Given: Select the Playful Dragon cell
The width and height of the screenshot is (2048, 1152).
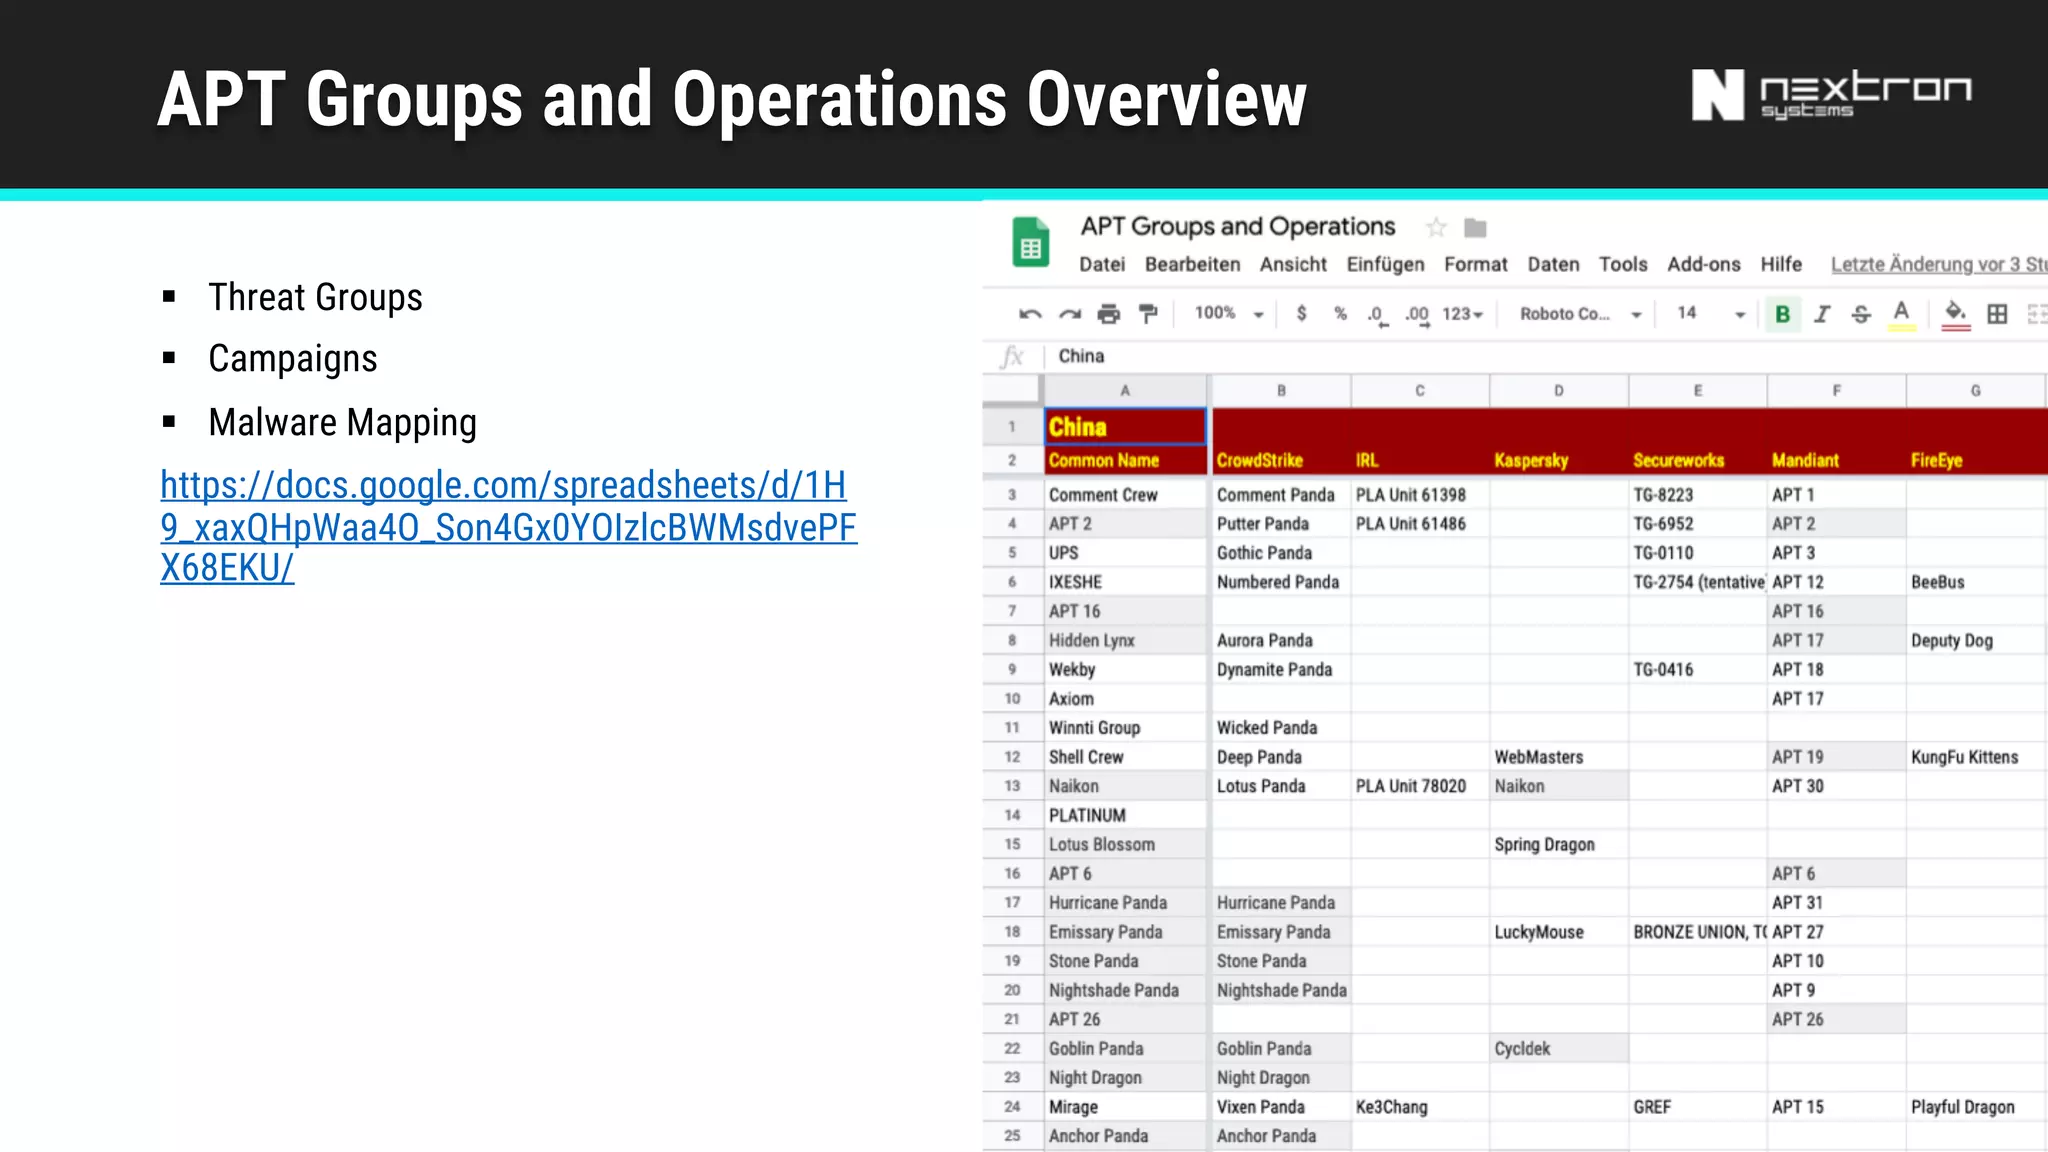Looking at the screenshot, I should (1975, 1107).
